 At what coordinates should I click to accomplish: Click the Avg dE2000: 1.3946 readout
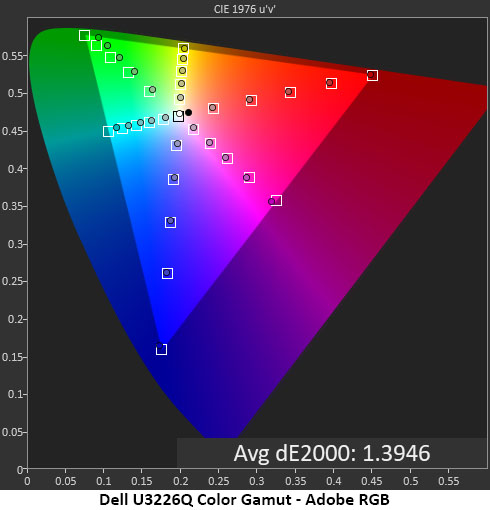coord(332,453)
